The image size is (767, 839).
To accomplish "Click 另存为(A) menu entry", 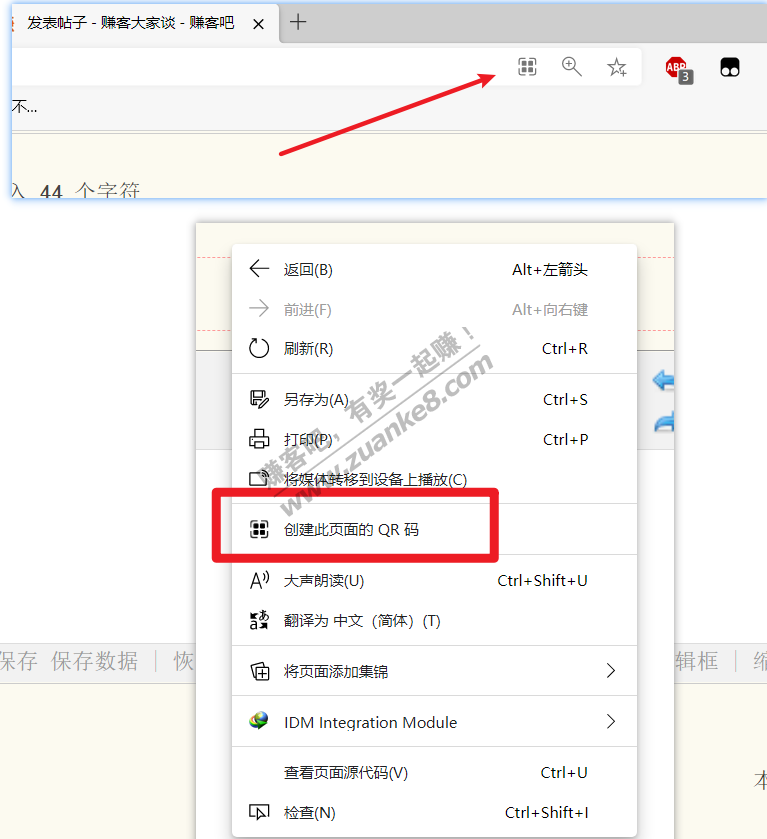I will tap(316, 400).
